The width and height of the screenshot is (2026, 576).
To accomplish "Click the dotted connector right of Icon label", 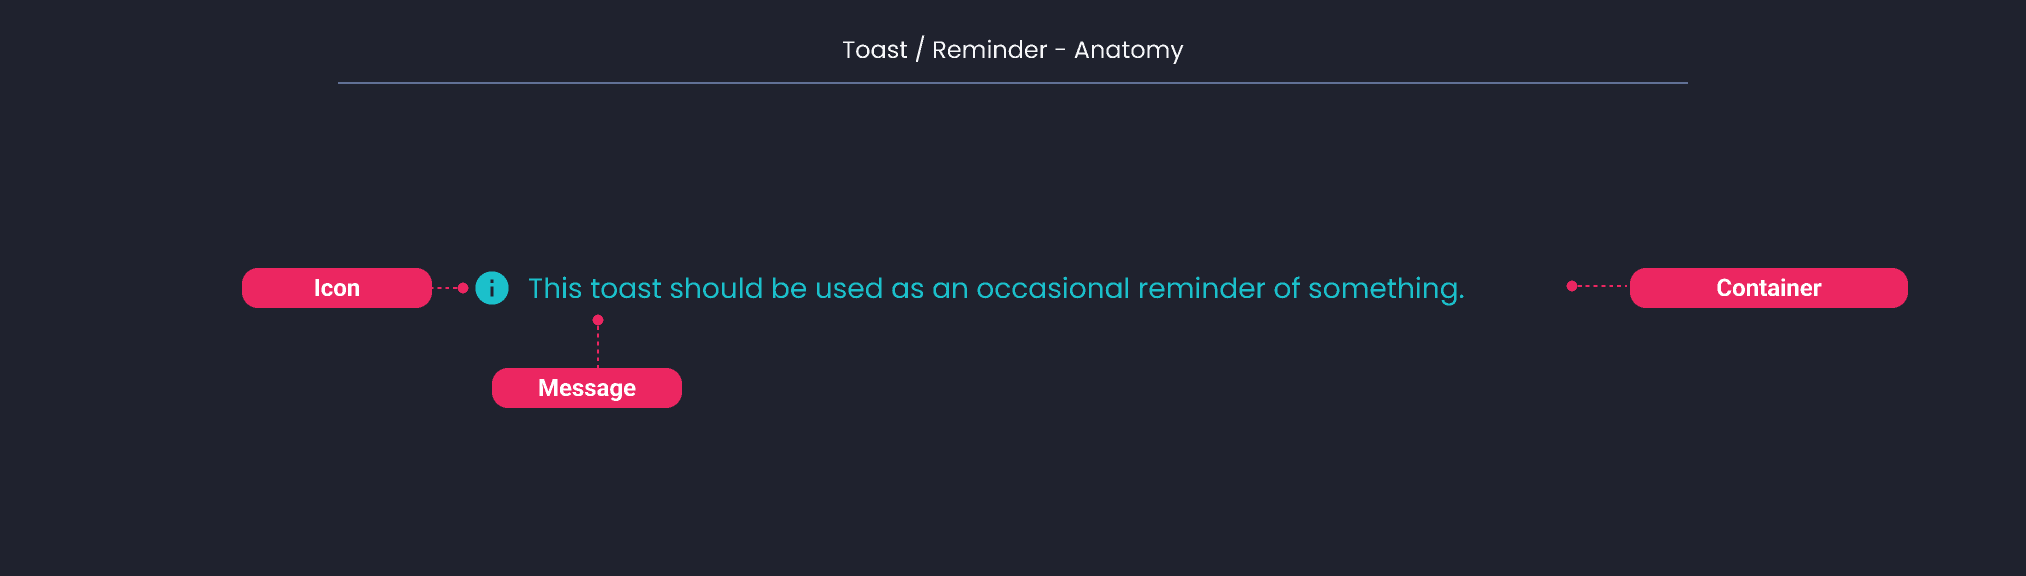I will (x=444, y=288).
